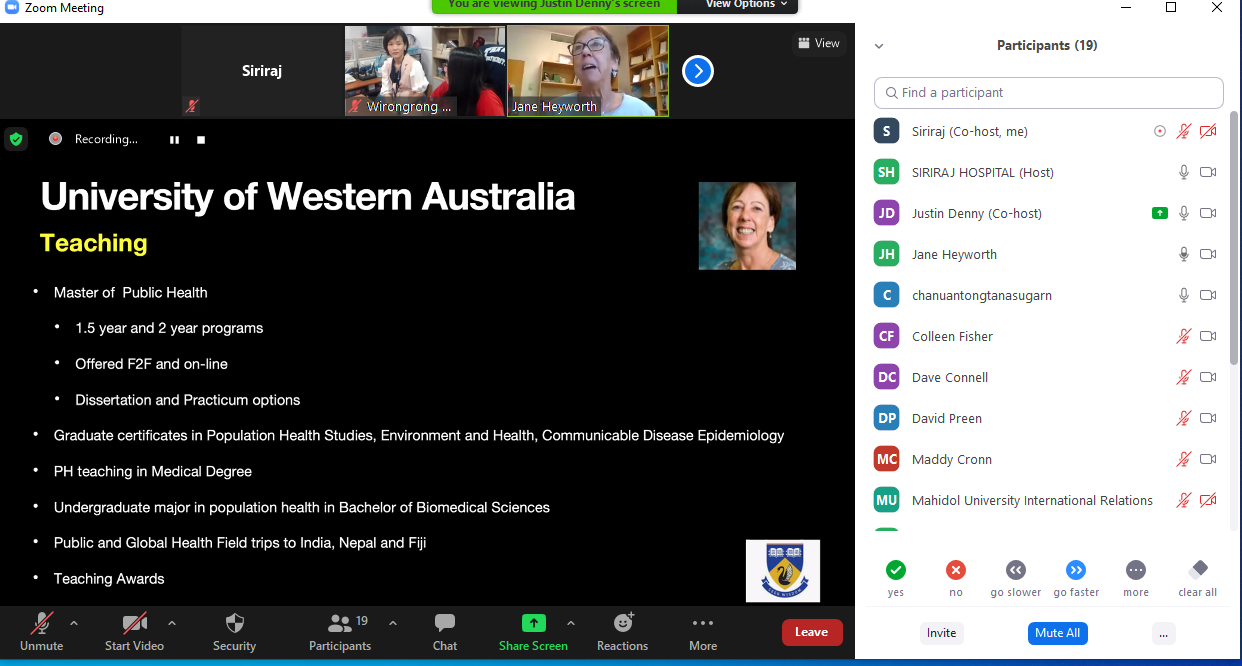Click the red Leave button
The height and width of the screenshot is (666, 1242).
[811, 632]
